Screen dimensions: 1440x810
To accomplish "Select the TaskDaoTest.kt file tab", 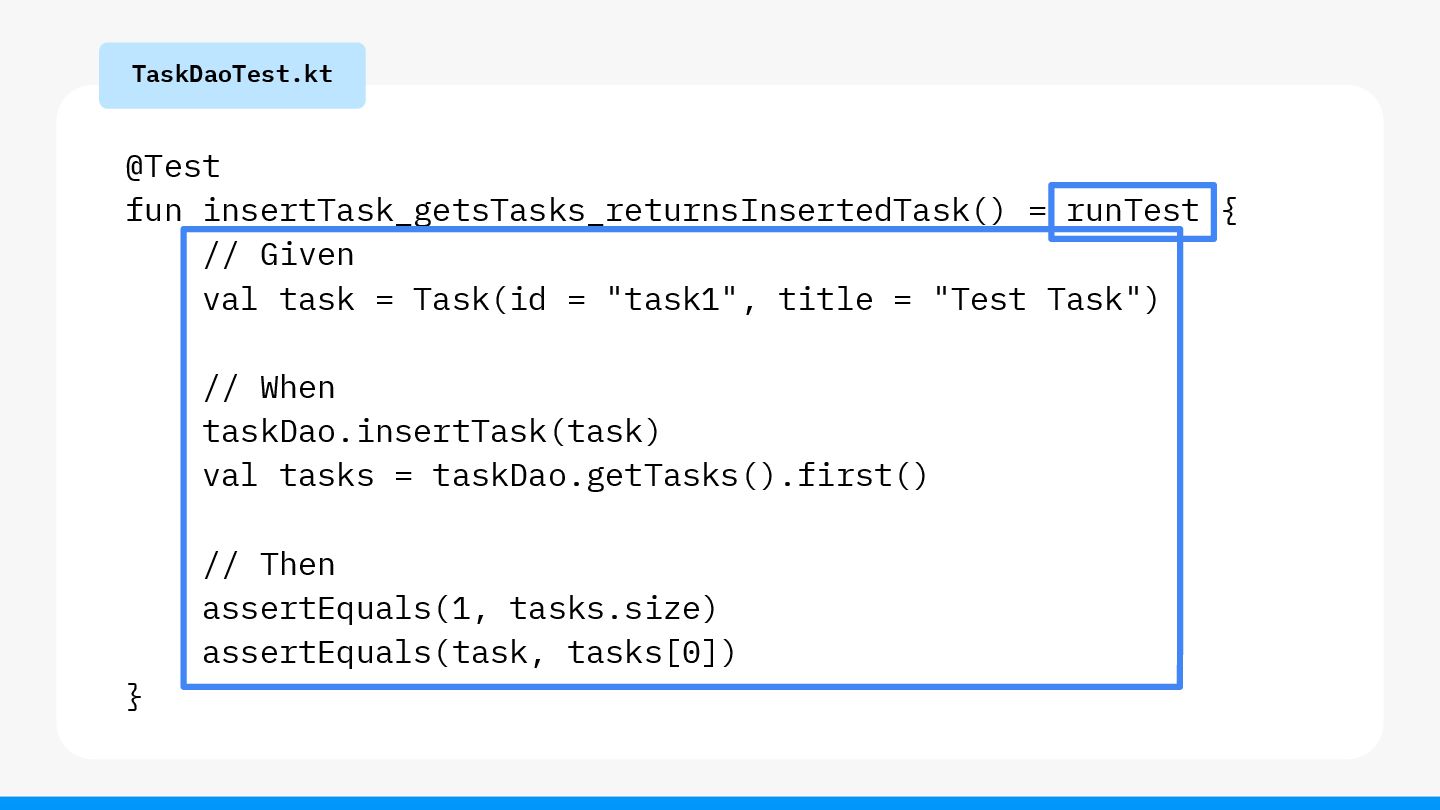I will [232, 75].
